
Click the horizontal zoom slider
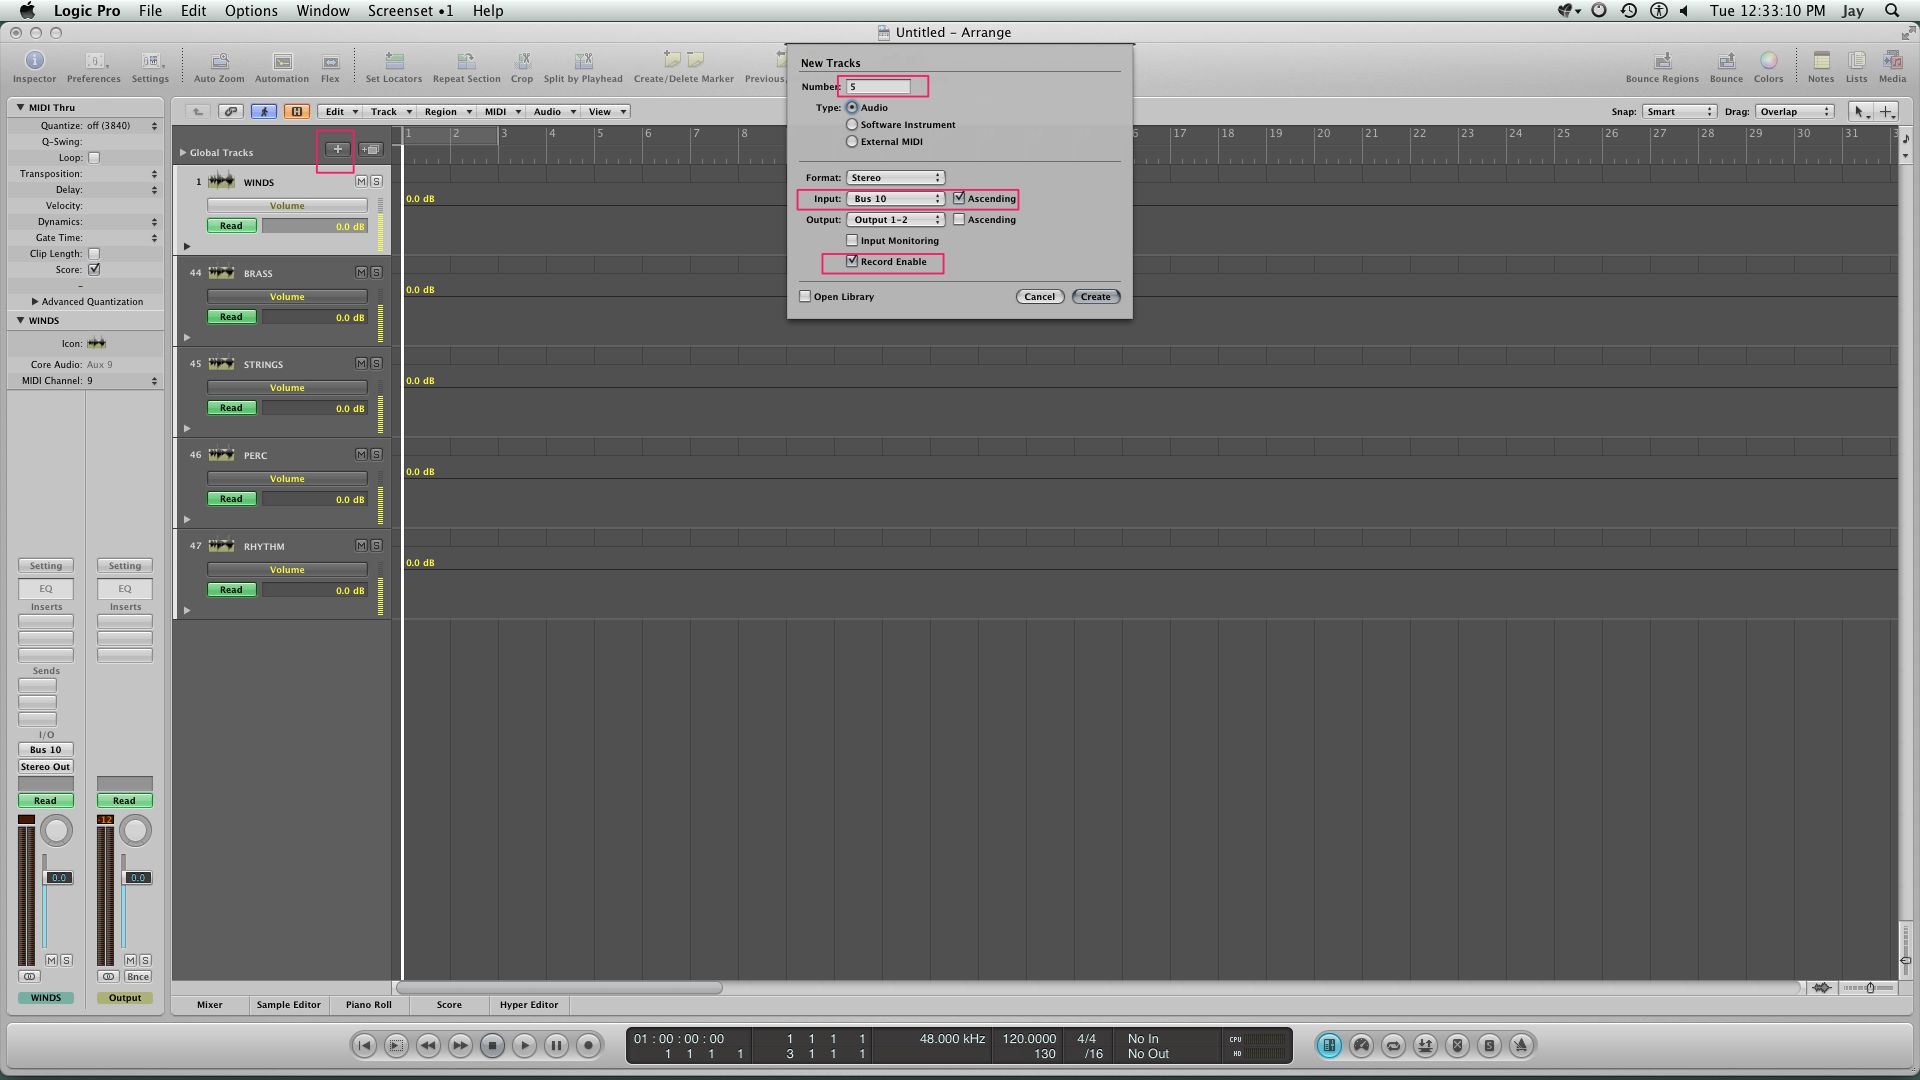(x=1869, y=987)
